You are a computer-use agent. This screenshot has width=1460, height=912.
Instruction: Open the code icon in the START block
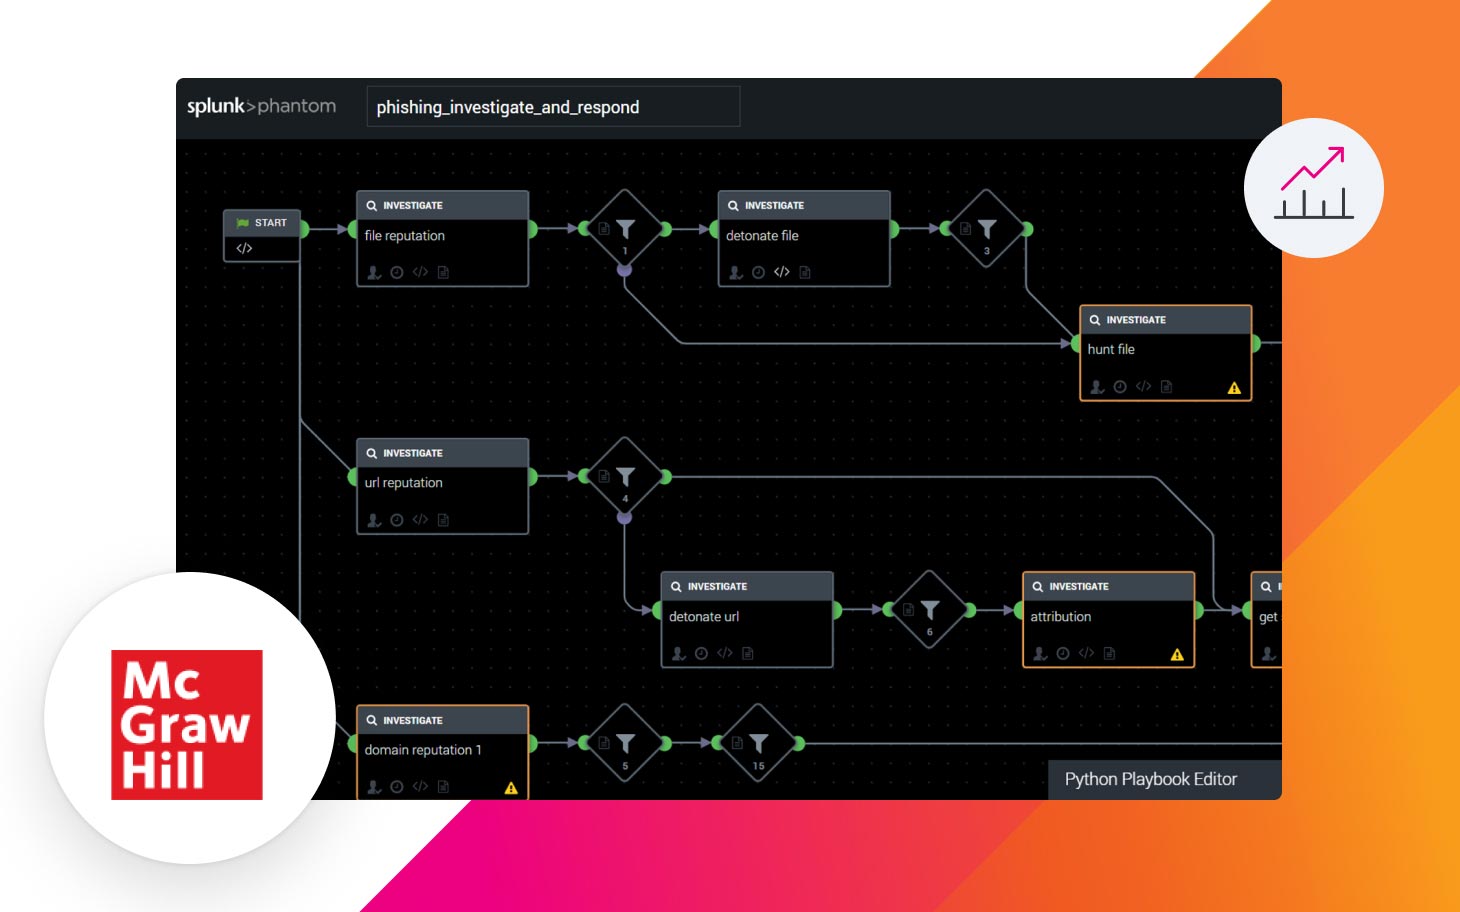[x=244, y=248]
